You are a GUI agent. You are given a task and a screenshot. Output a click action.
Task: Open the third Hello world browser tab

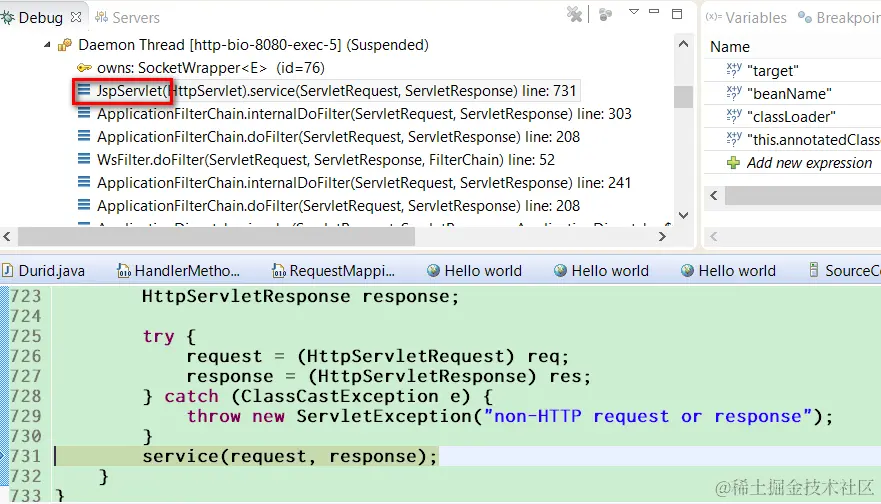click(x=728, y=271)
